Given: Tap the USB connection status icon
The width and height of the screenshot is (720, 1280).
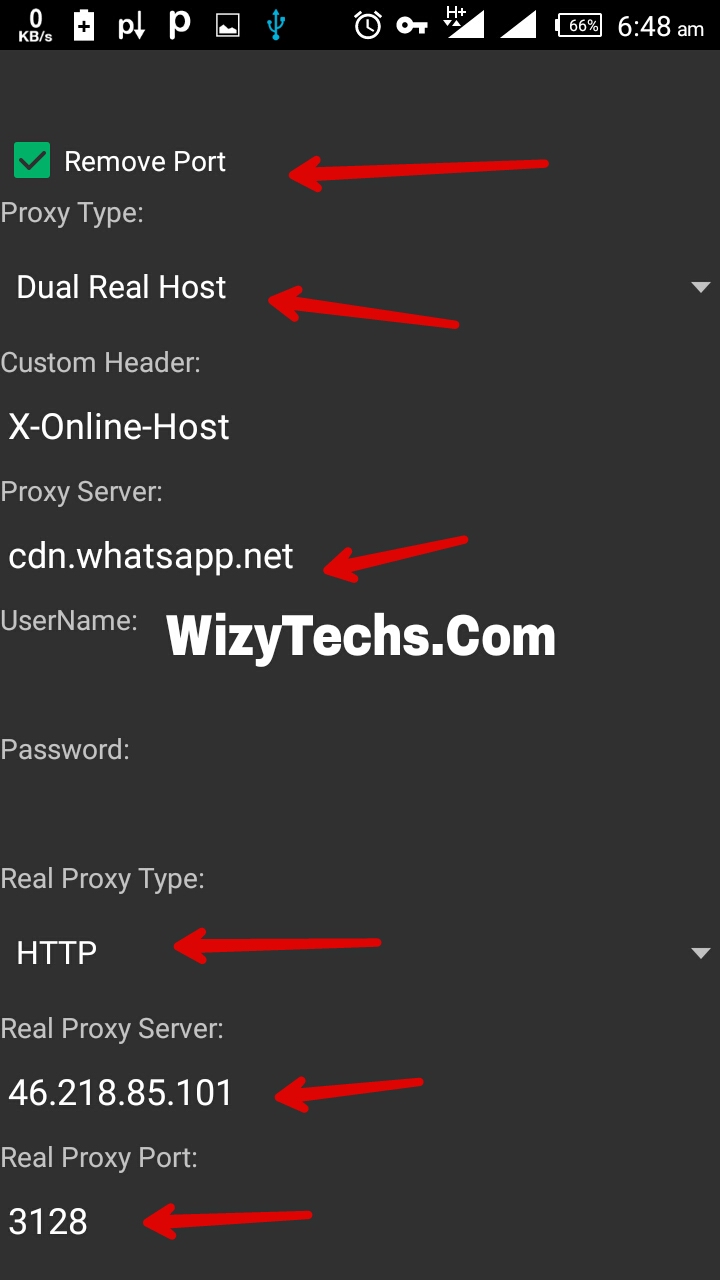Looking at the screenshot, I should (x=276, y=26).
